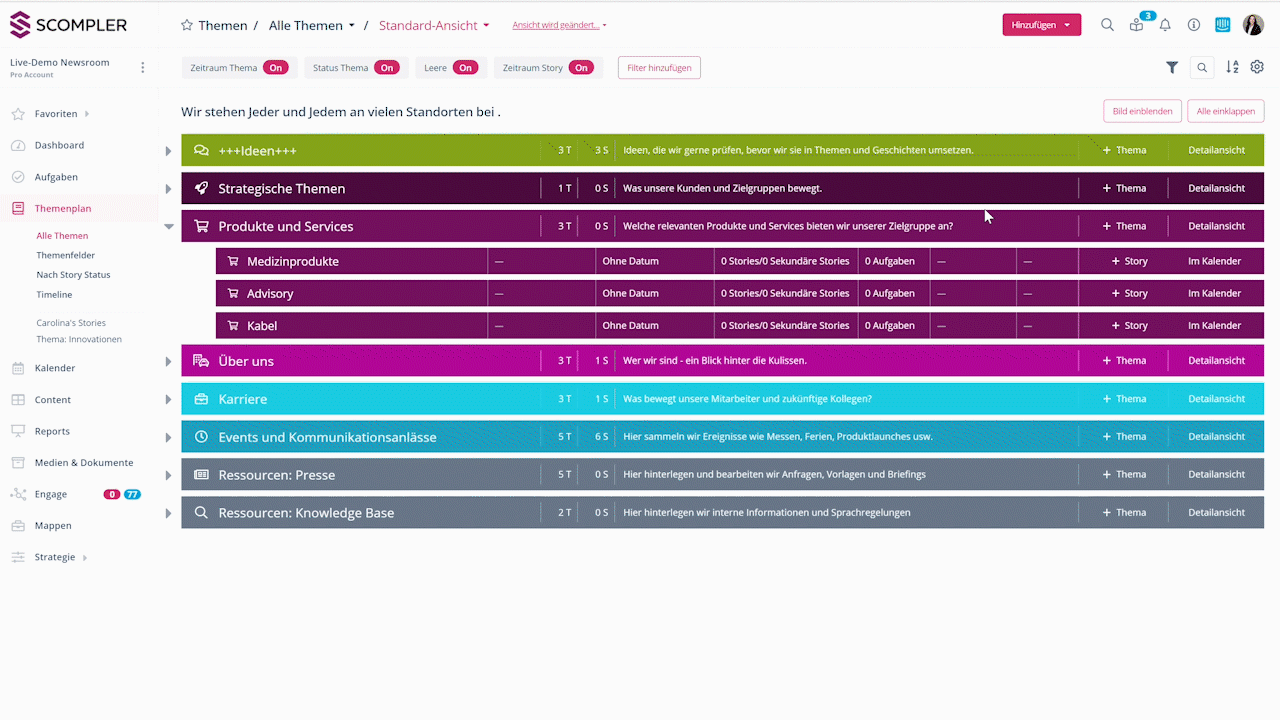Click the global search magnifier in header
This screenshot has height=720, width=1280.
(x=1107, y=25)
